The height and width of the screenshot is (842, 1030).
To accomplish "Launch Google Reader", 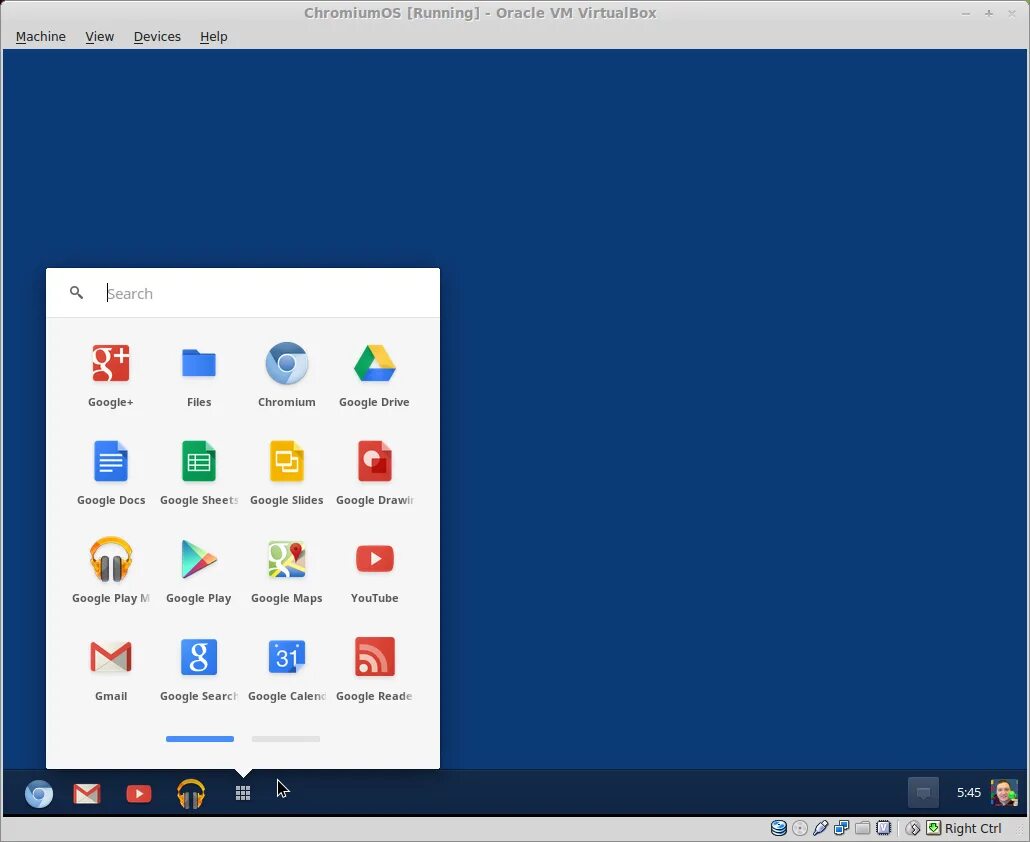I will 374,657.
